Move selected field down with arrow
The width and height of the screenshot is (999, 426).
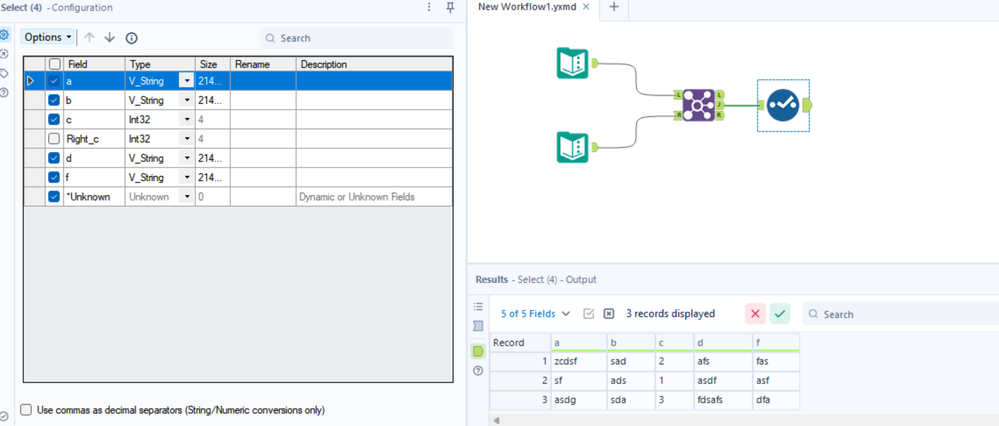pyautogui.click(x=110, y=38)
